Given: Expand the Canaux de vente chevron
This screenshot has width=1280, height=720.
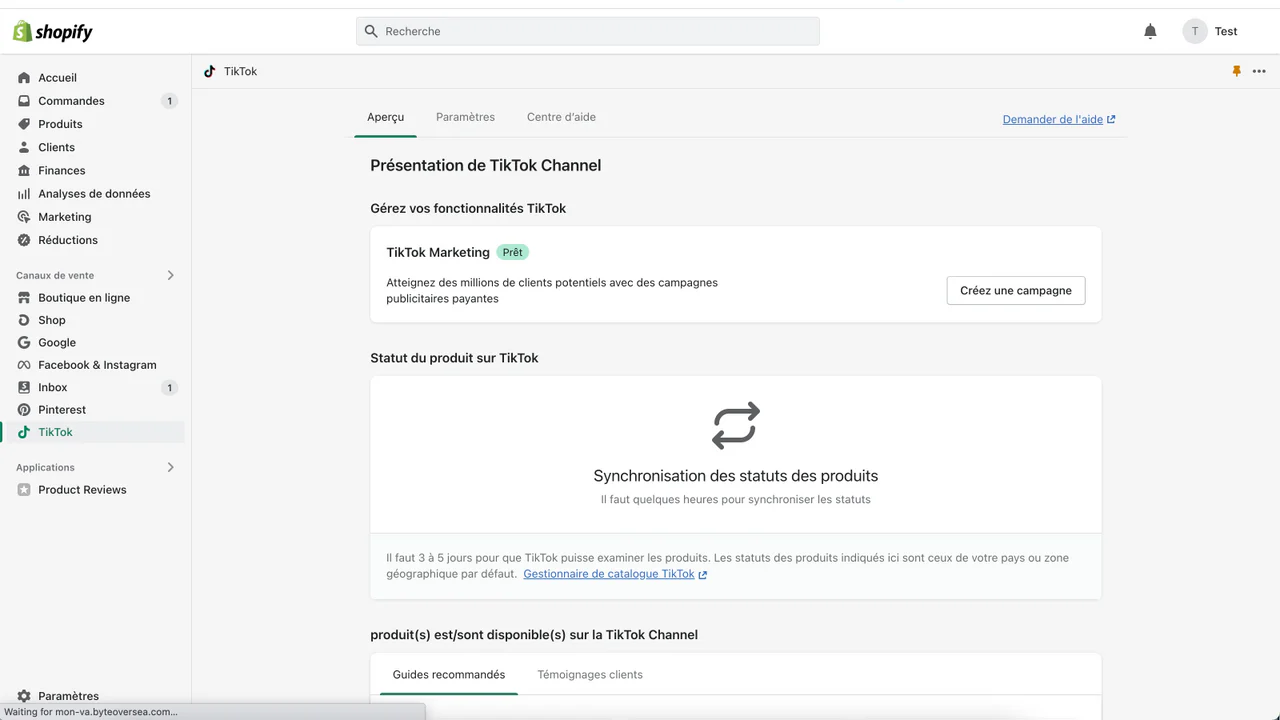Looking at the screenshot, I should 170,275.
